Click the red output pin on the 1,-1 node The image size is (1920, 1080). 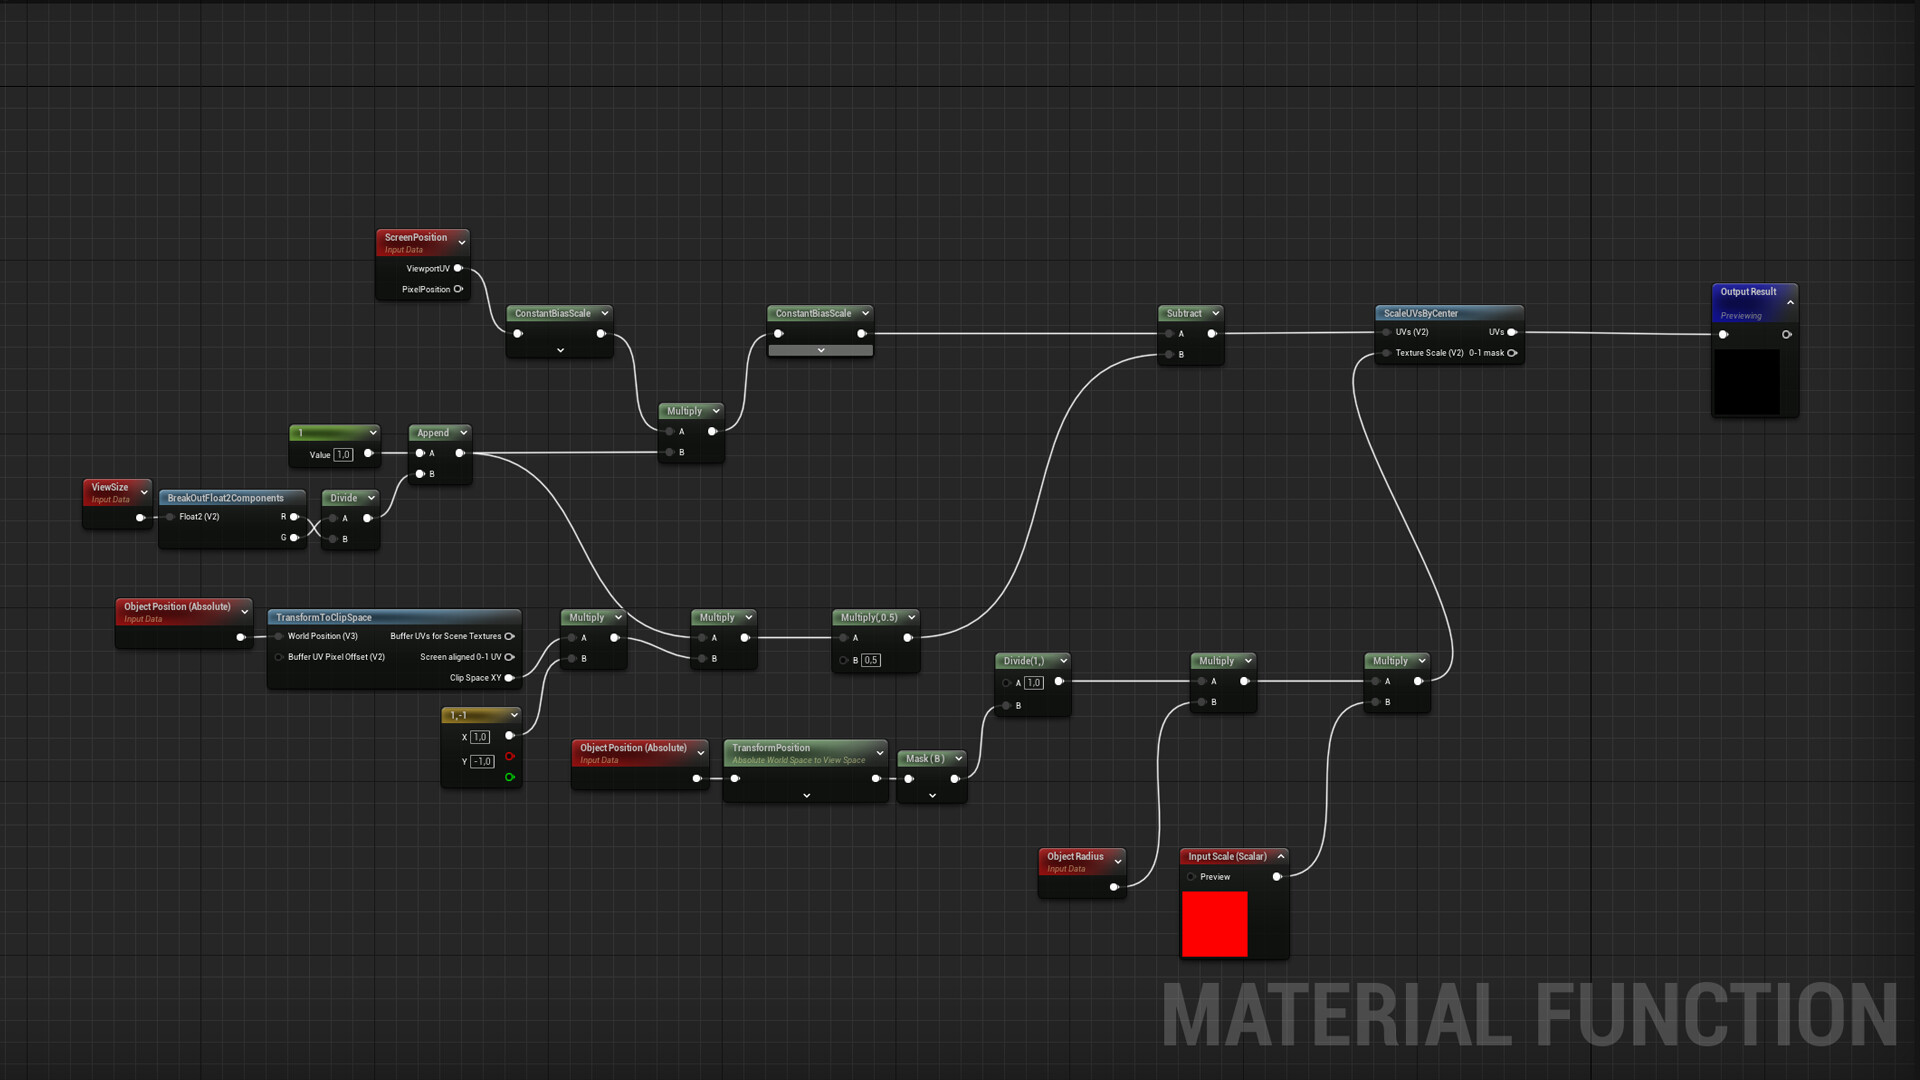[510, 757]
